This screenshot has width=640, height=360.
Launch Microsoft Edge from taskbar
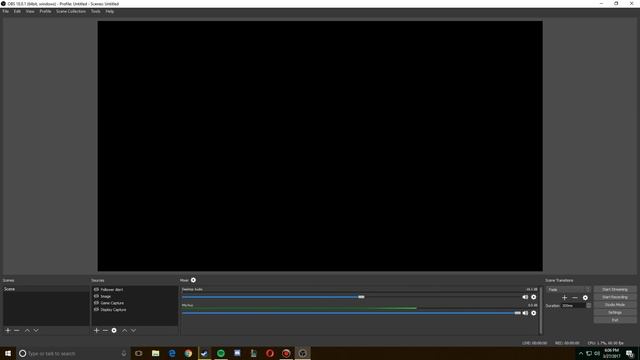(172, 353)
